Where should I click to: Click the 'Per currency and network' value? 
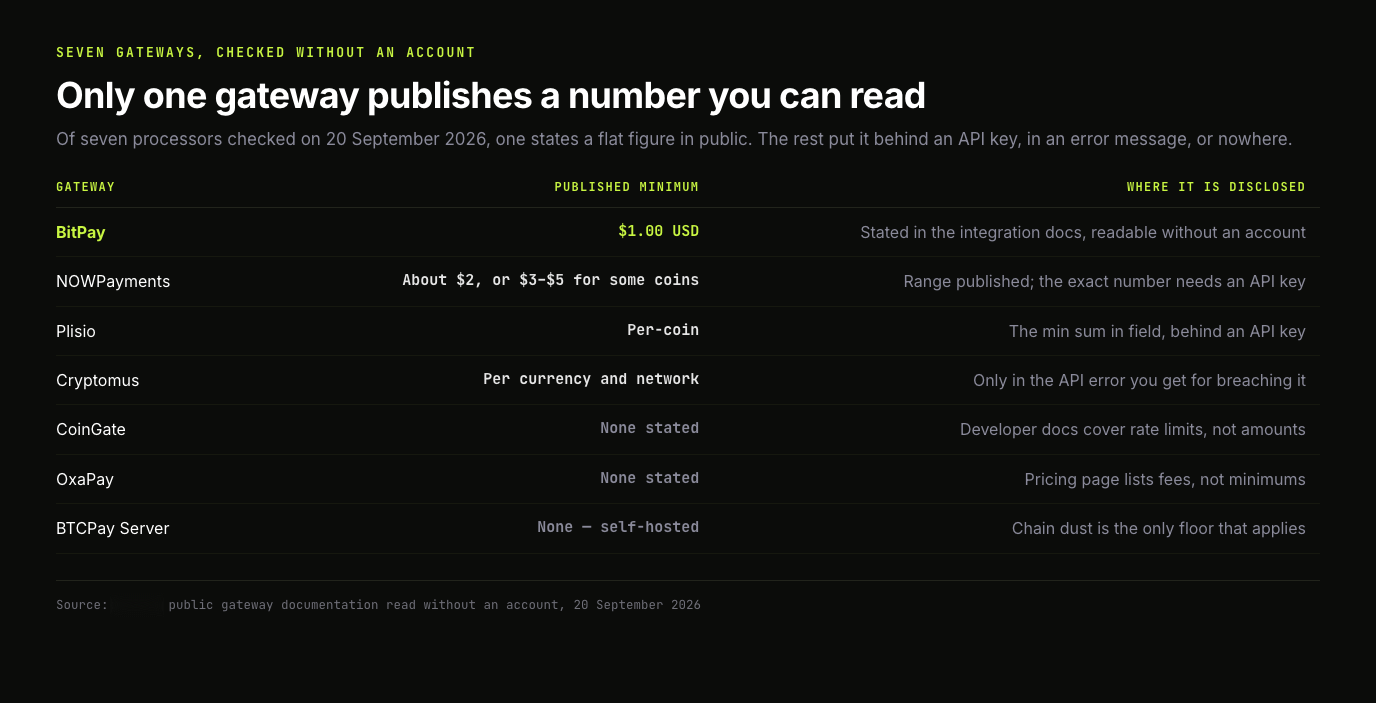click(x=591, y=379)
